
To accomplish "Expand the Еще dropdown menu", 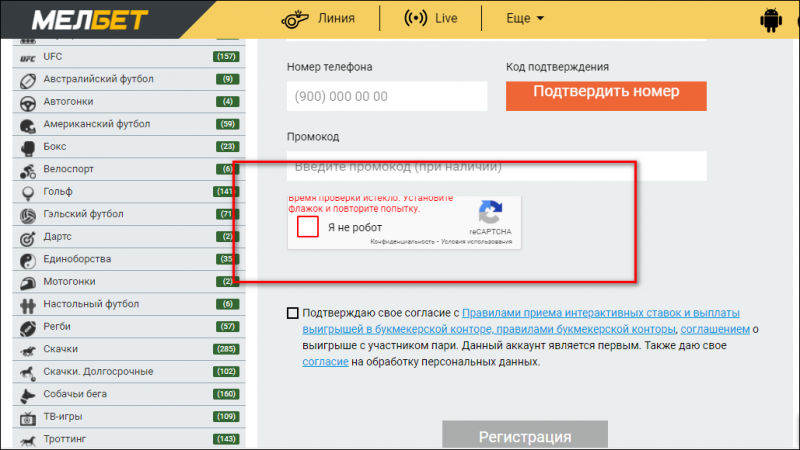I will [x=524, y=18].
